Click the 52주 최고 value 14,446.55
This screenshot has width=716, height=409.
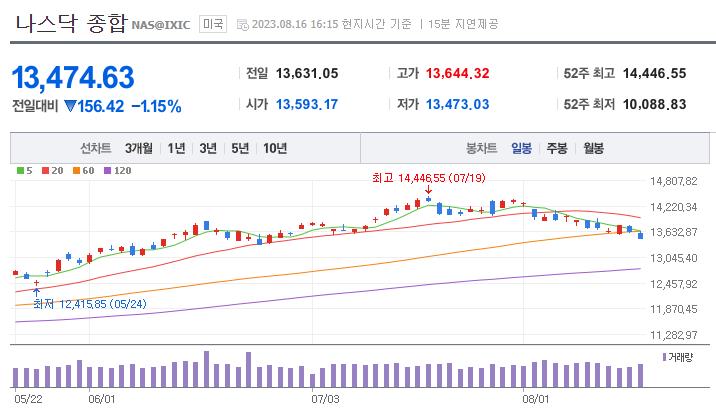pos(654,73)
